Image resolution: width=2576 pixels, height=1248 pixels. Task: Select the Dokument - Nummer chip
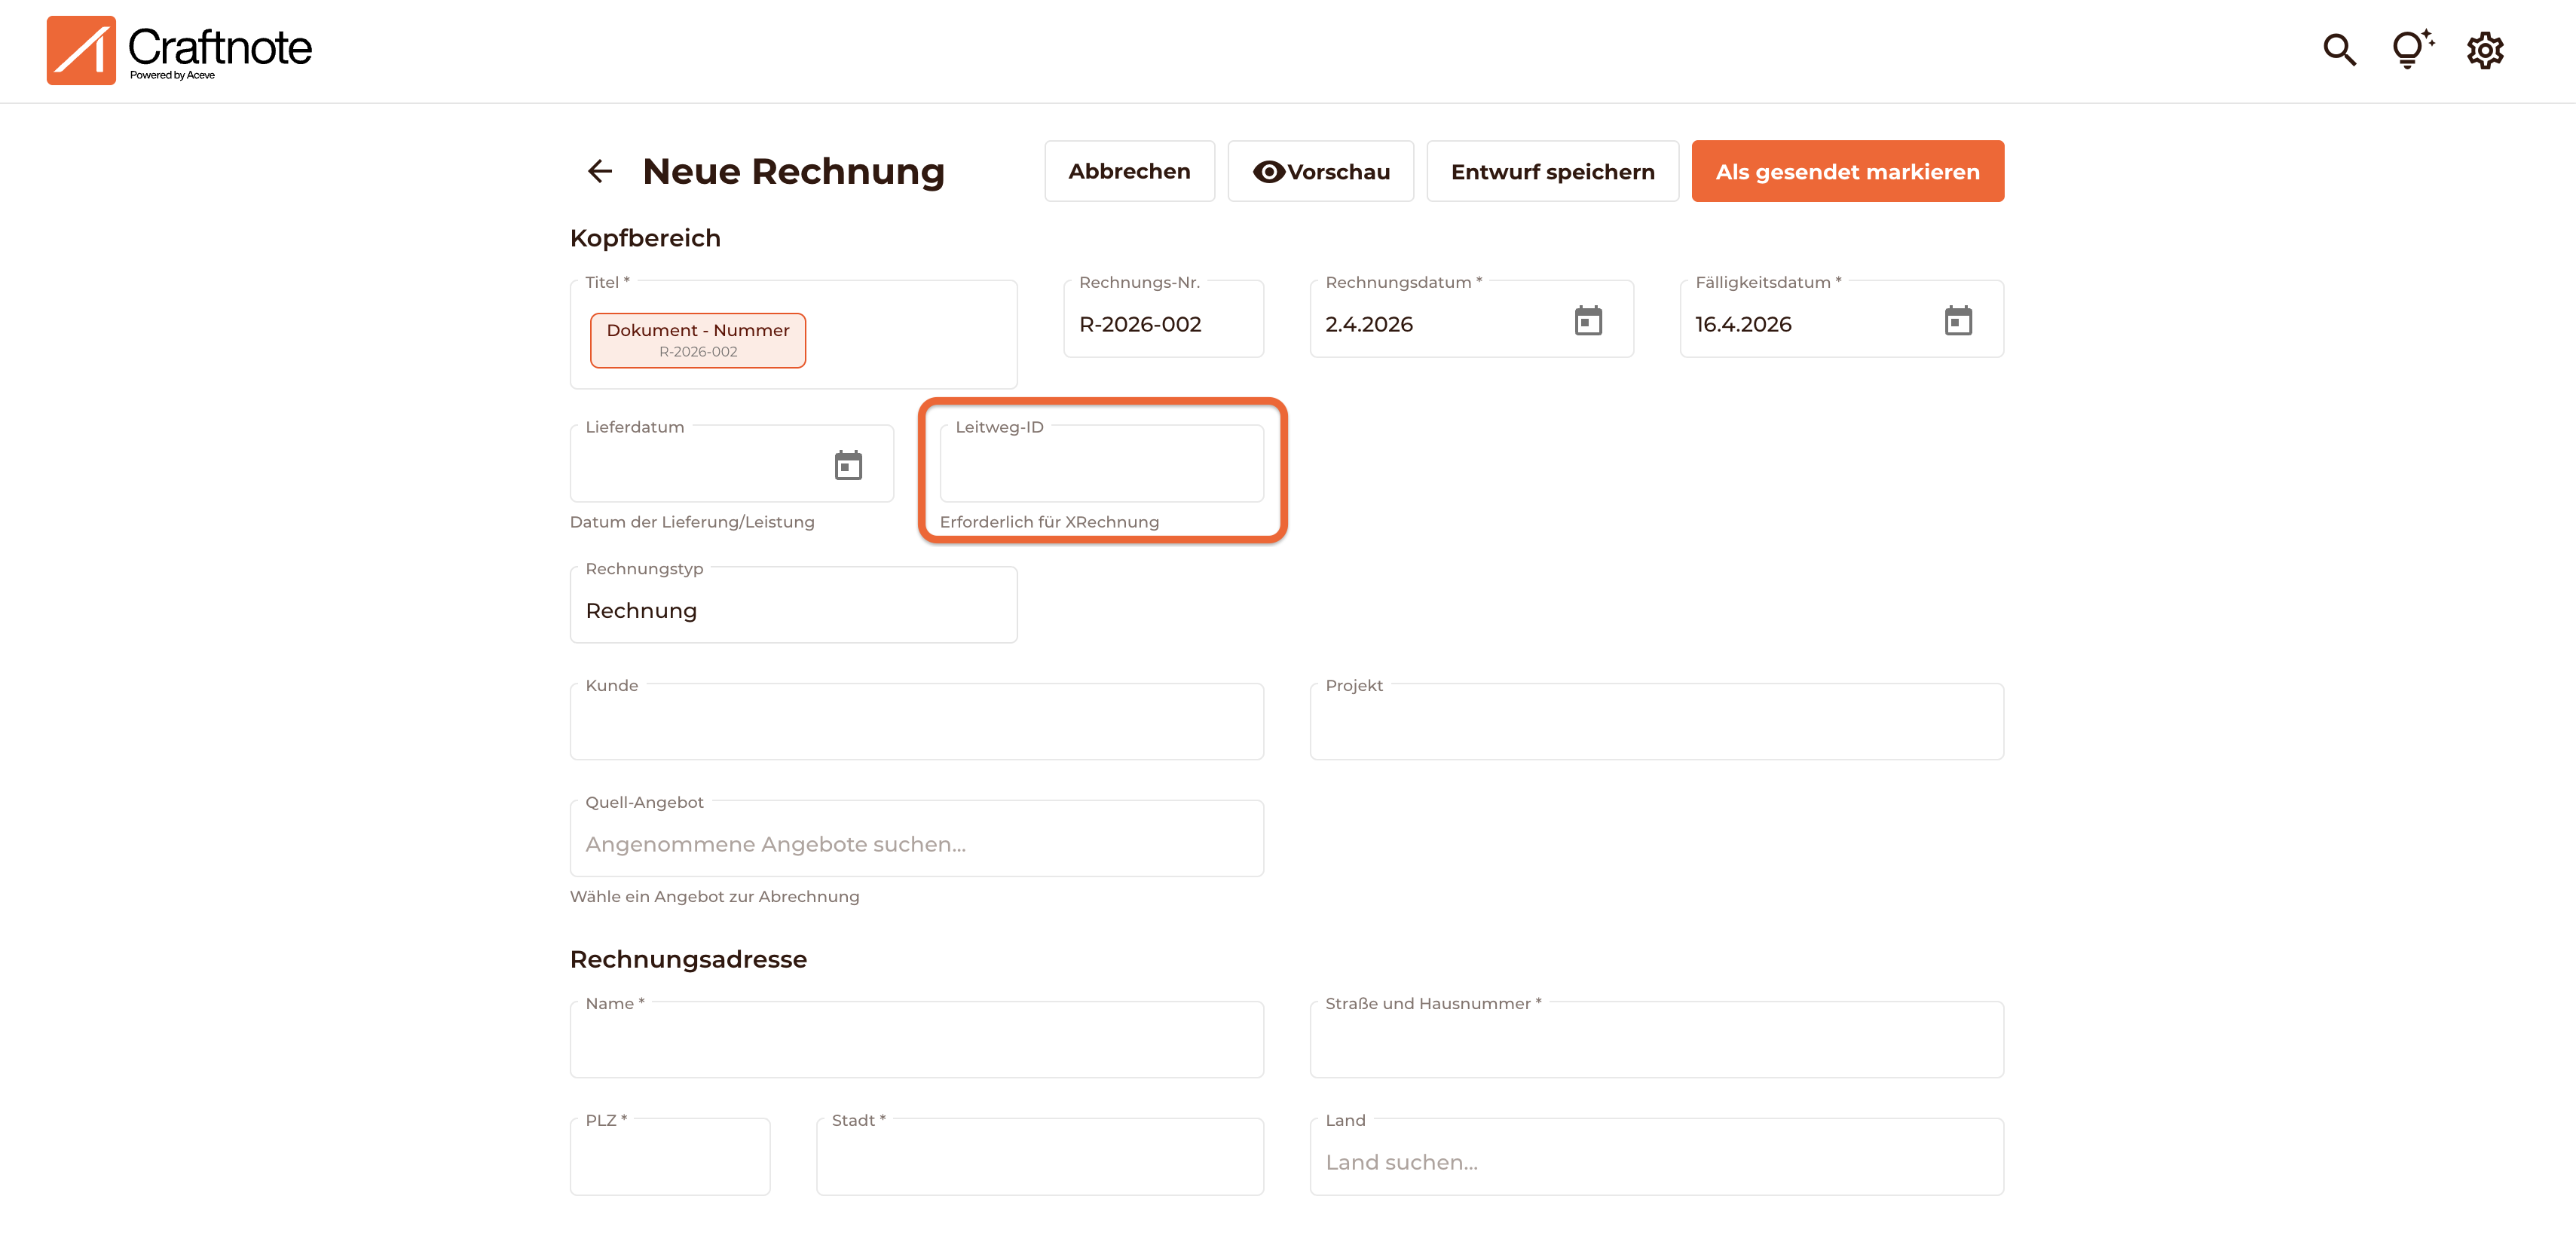[x=697, y=340]
